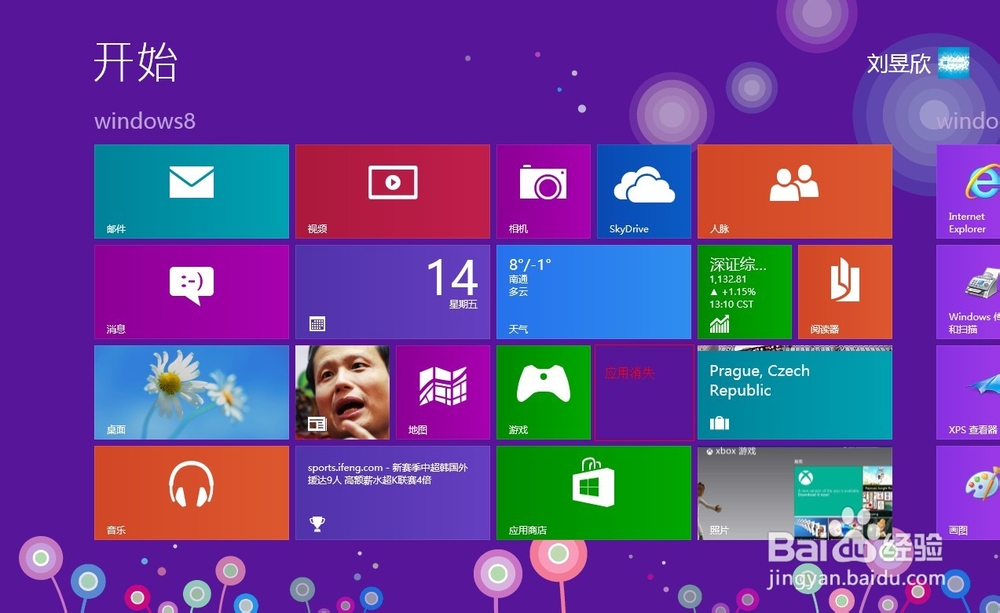Open the Calendar tile showing 14
1000x613 pixels.
click(x=392, y=292)
